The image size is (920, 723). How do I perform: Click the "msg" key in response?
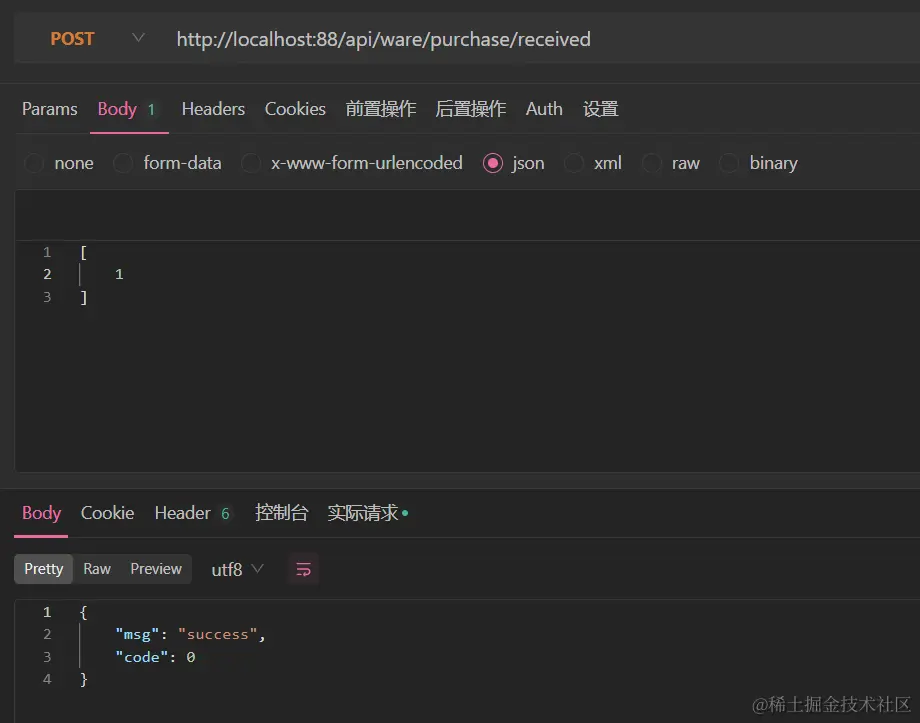pyautogui.click(x=137, y=634)
